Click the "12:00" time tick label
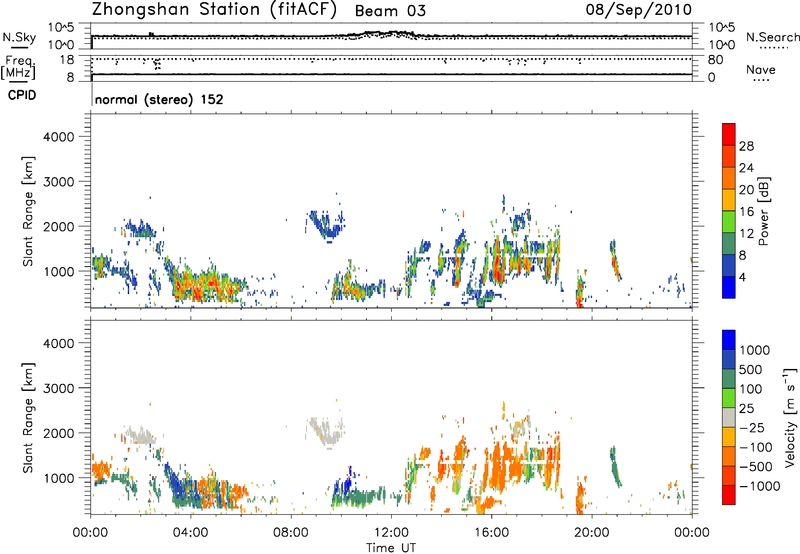Viewport: 800px width, 554px height. pyautogui.click(x=391, y=533)
